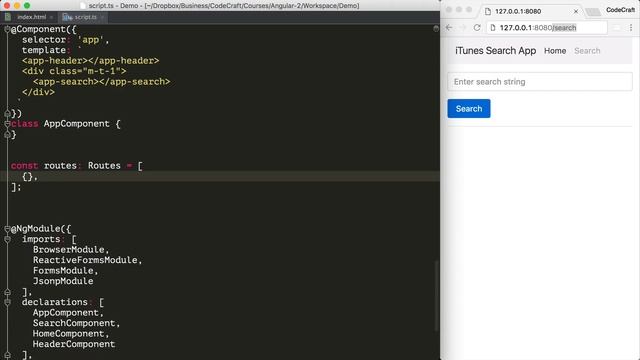The width and height of the screenshot is (640, 360).
Task: Click the page icon on browser tab
Action: (488, 11)
